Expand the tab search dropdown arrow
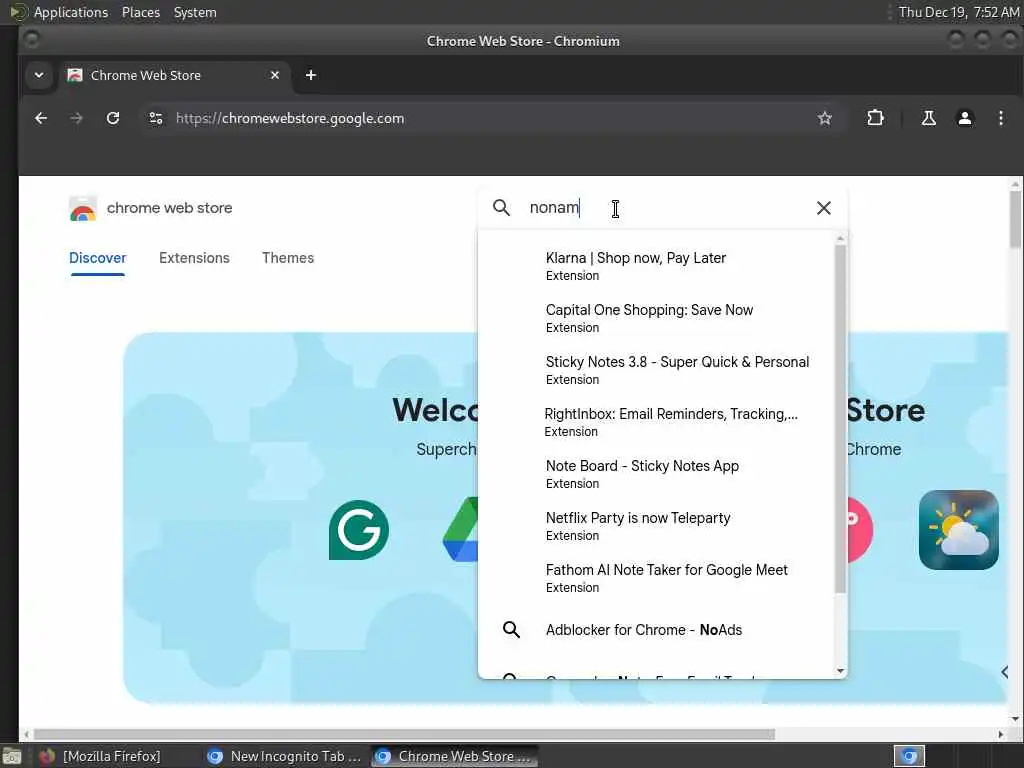The height and width of the screenshot is (768, 1024). pos(39,75)
